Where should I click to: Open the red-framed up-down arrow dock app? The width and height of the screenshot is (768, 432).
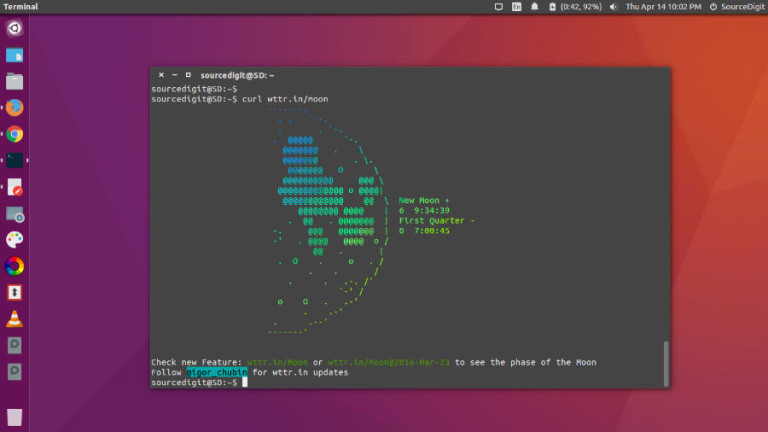click(14, 293)
